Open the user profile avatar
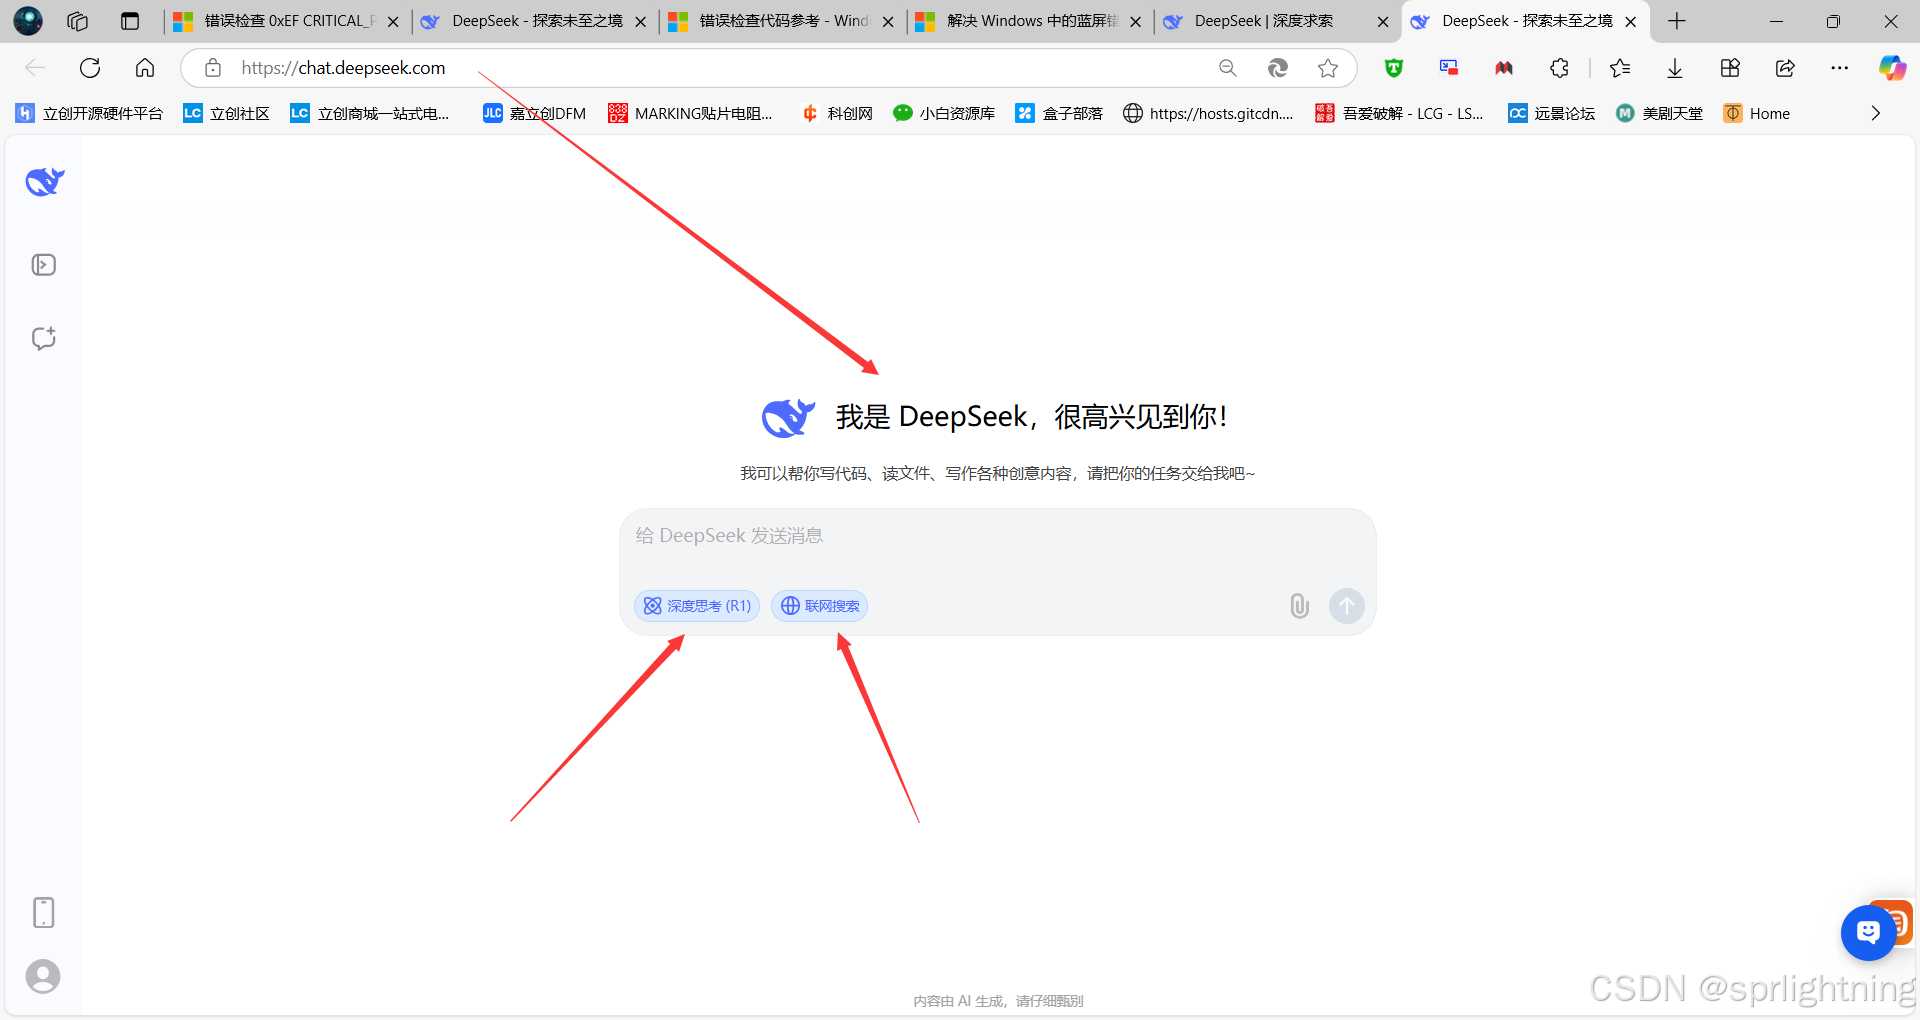This screenshot has width=1920, height=1020. tap(43, 976)
